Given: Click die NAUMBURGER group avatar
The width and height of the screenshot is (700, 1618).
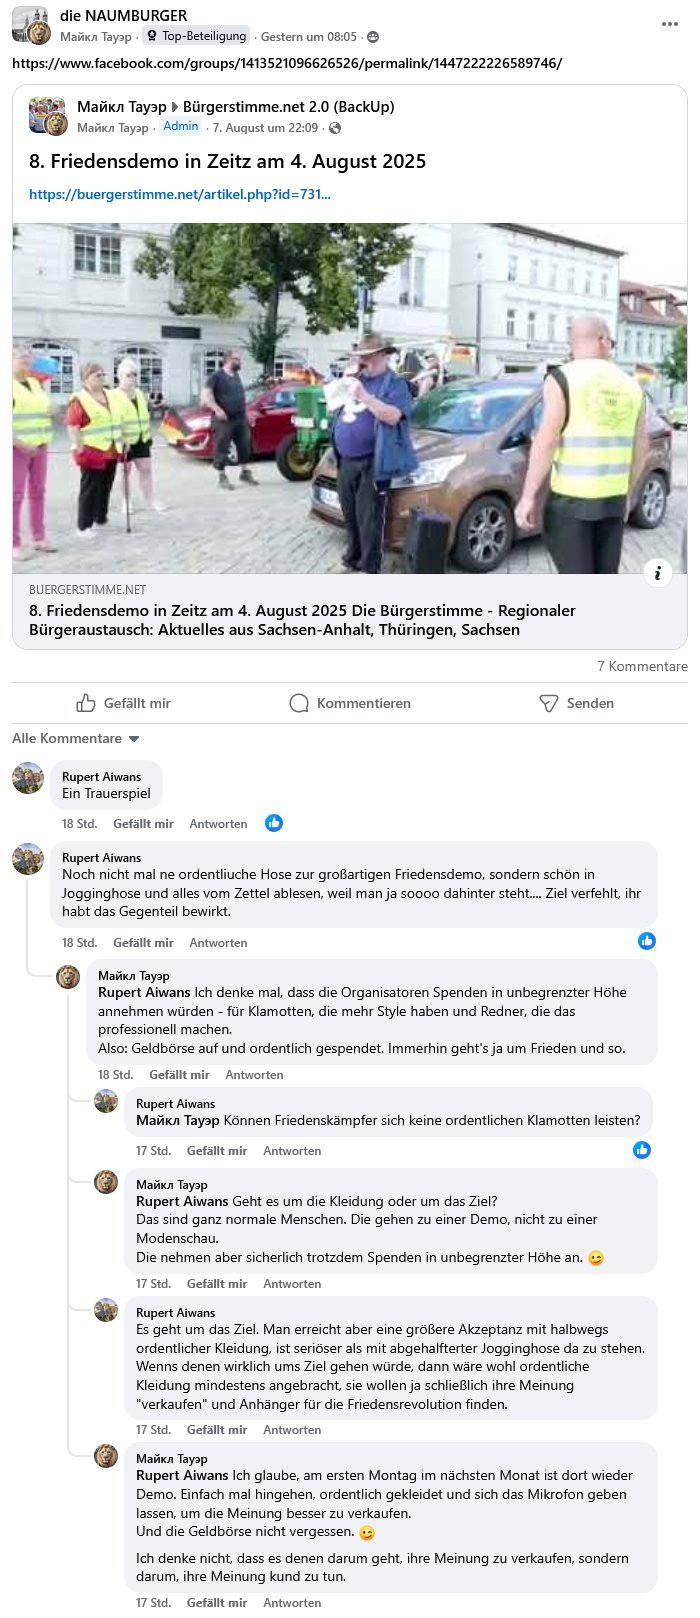Looking at the screenshot, I should 30,25.
